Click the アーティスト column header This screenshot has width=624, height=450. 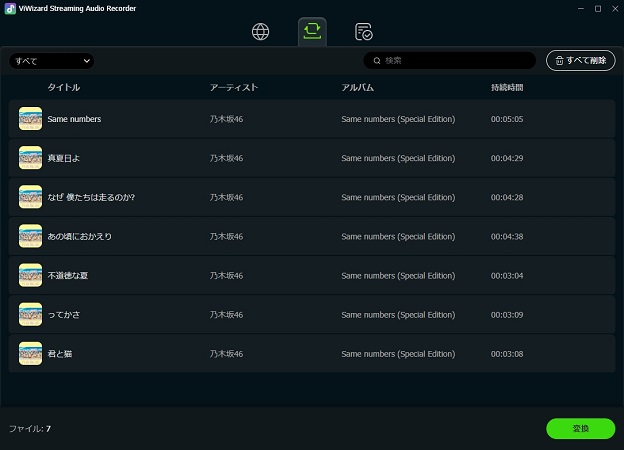point(234,88)
